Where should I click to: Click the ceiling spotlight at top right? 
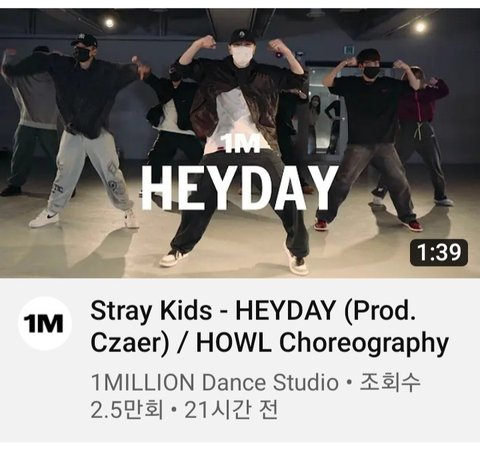tap(420, 26)
